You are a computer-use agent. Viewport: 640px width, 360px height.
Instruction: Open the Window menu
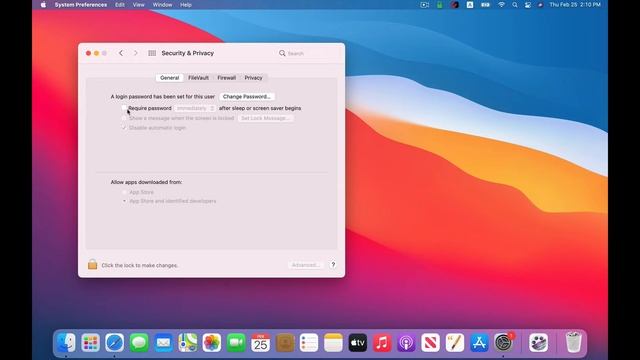point(162,5)
